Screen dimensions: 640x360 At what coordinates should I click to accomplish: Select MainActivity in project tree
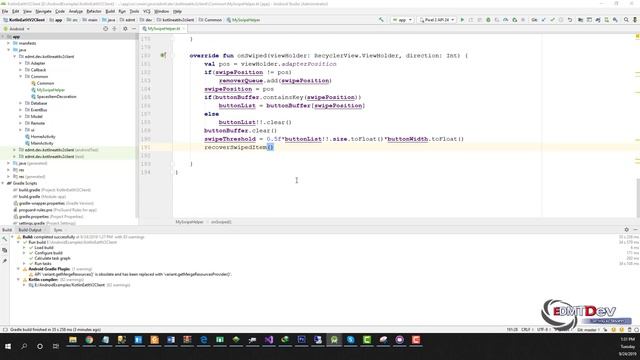[x=42, y=143]
